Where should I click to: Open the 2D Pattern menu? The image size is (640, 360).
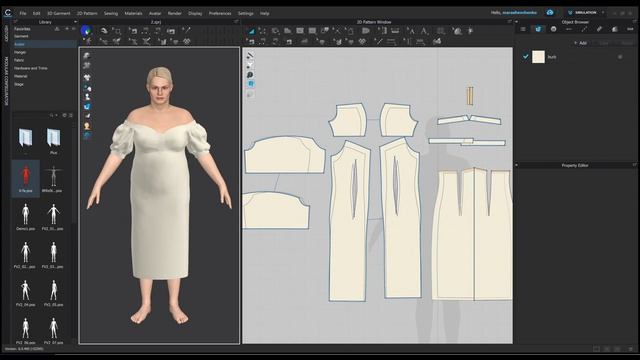point(87,13)
